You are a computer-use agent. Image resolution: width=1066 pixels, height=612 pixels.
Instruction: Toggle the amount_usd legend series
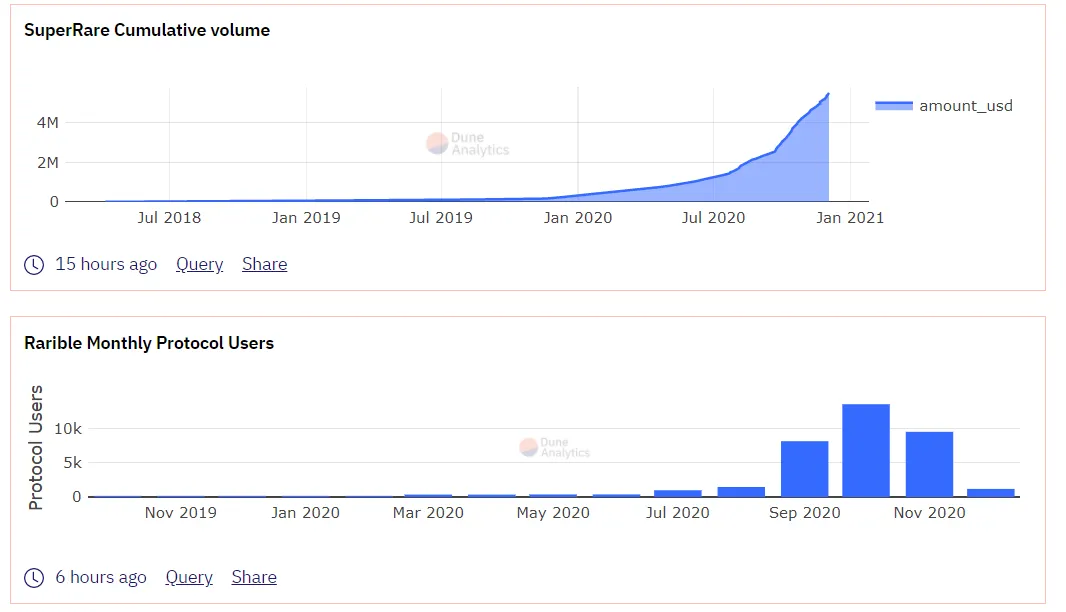(965, 106)
